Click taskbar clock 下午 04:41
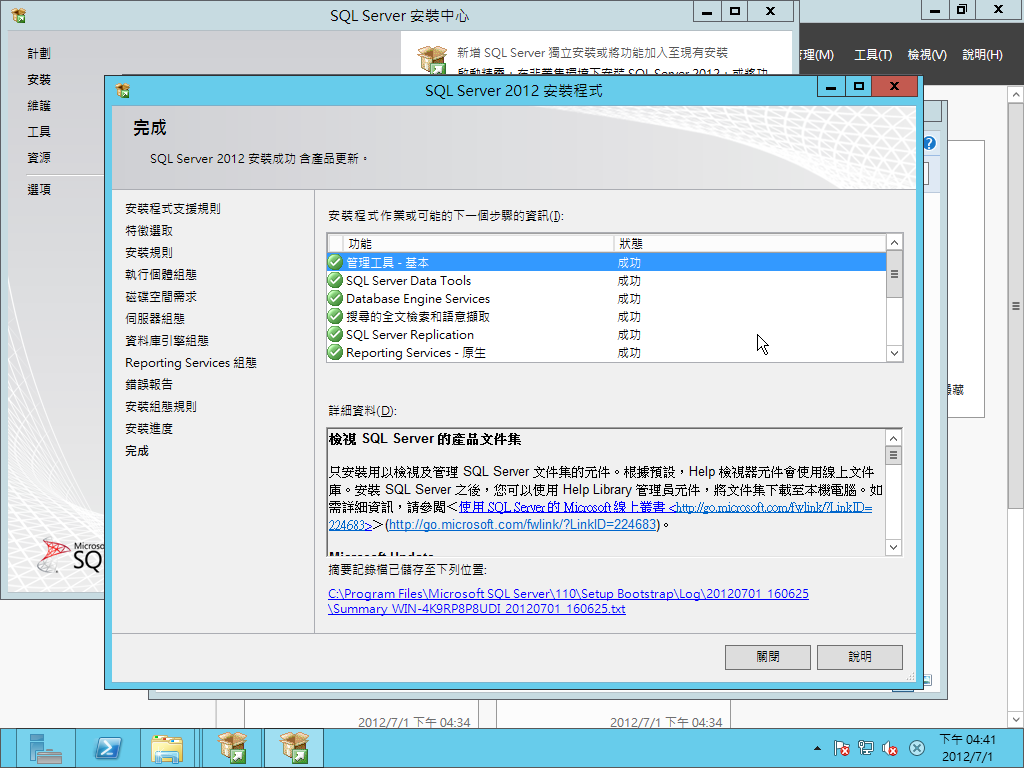The image size is (1024, 768). coord(968,748)
